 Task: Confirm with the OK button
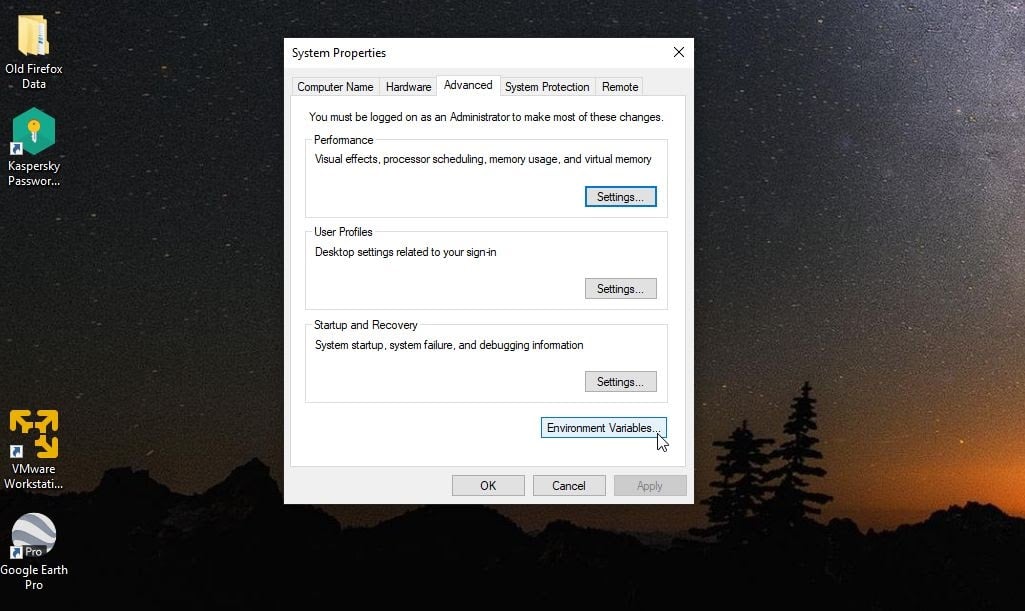click(x=488, y=486)
